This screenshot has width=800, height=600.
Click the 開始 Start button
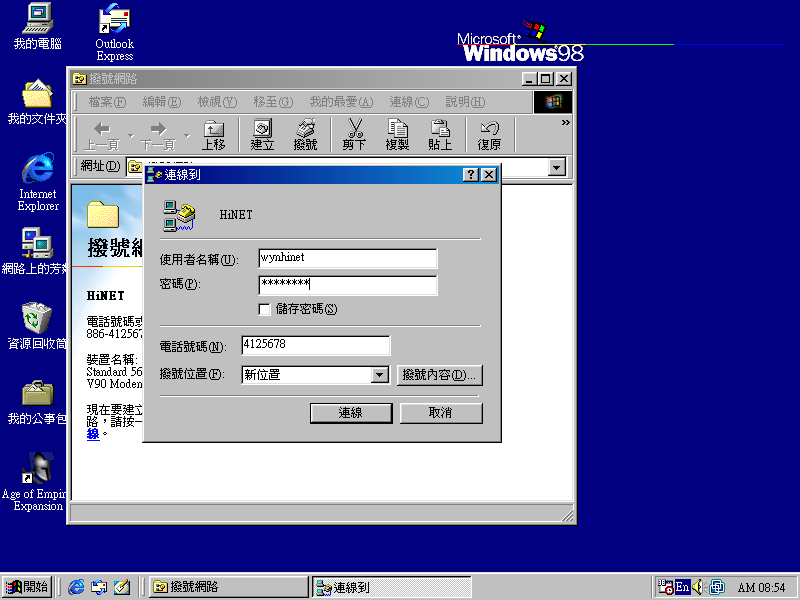(x=27, y=587)
